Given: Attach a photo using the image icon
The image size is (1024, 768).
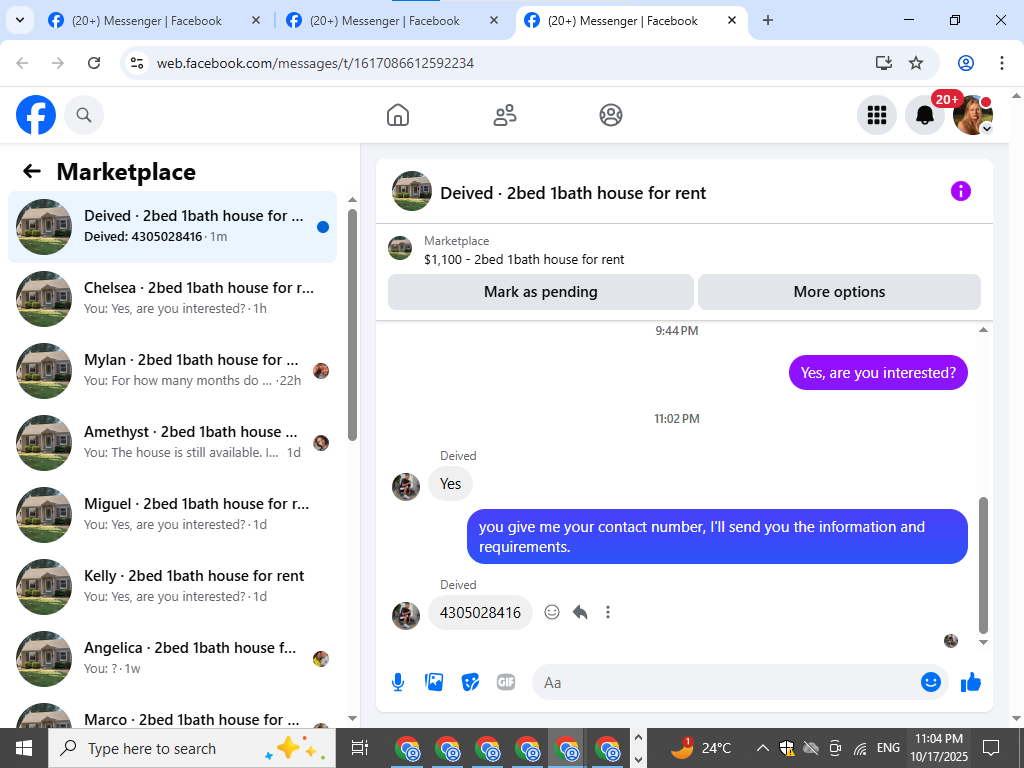Looking at the screenshot, I should (x=434, y=682).
